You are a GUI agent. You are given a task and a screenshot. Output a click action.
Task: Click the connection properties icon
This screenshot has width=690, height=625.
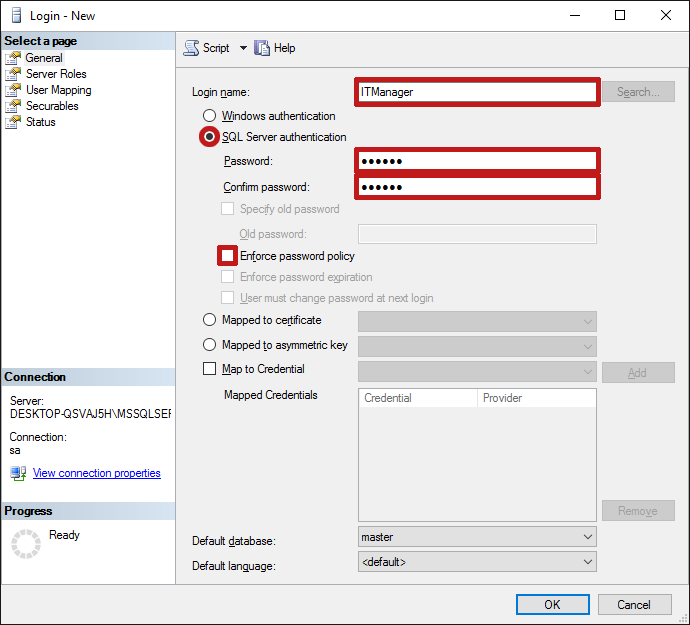[18, 473]
